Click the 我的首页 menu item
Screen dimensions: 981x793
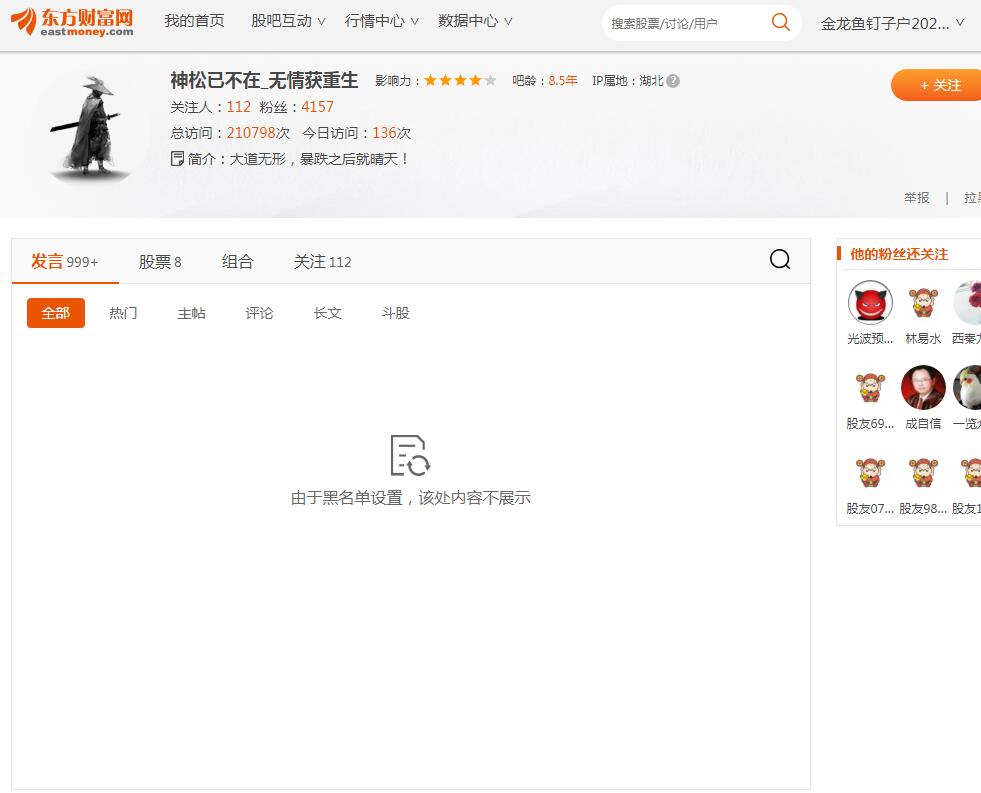(x=194, y=21)
